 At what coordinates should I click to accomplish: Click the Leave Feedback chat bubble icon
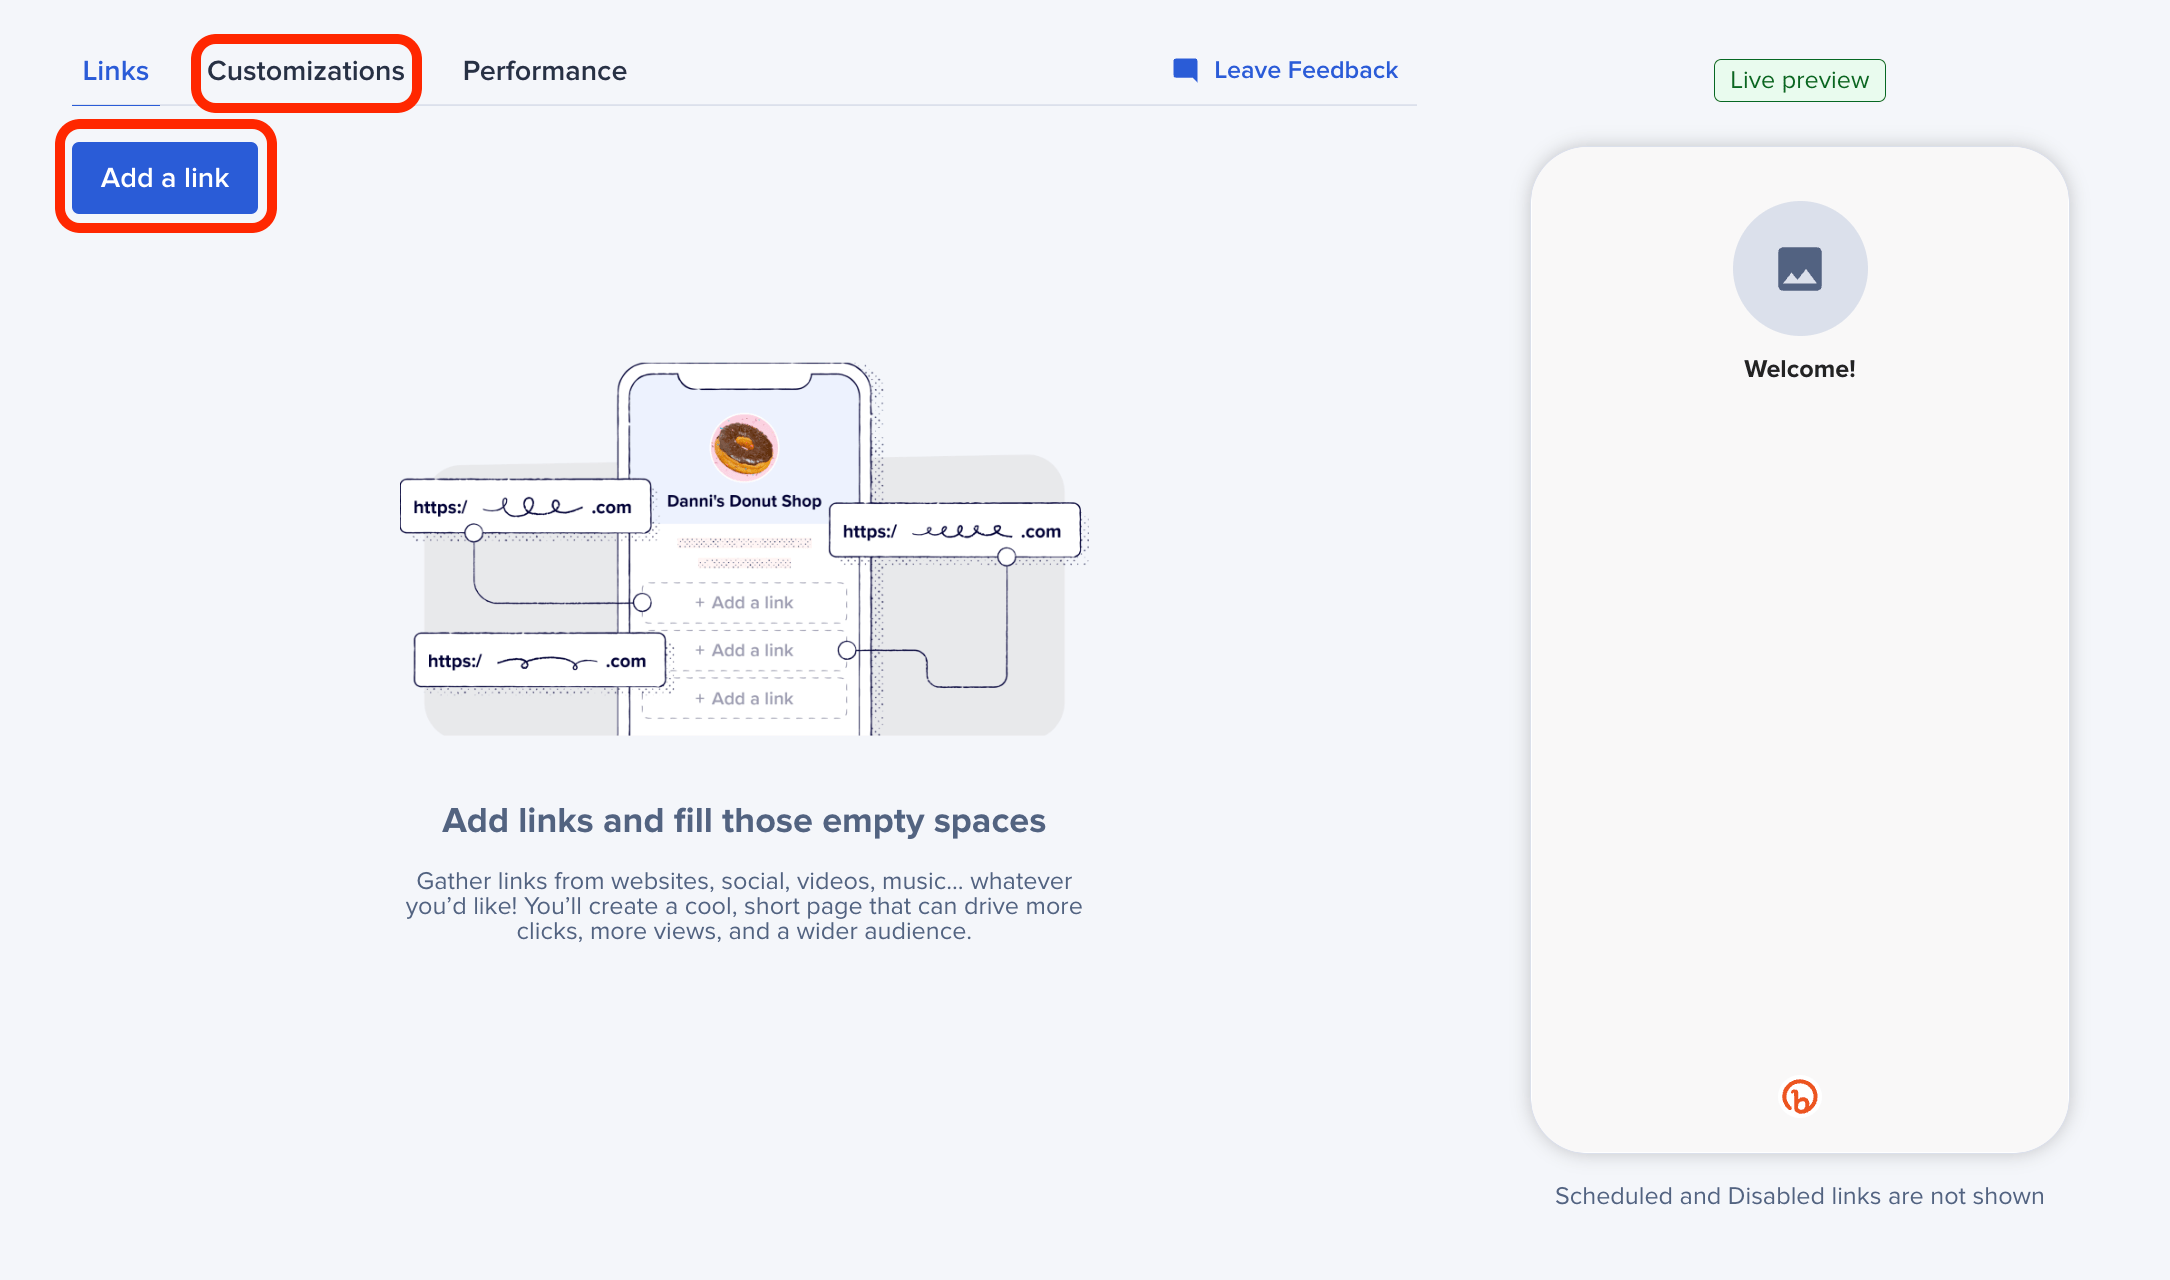[x=1184, y=70]
